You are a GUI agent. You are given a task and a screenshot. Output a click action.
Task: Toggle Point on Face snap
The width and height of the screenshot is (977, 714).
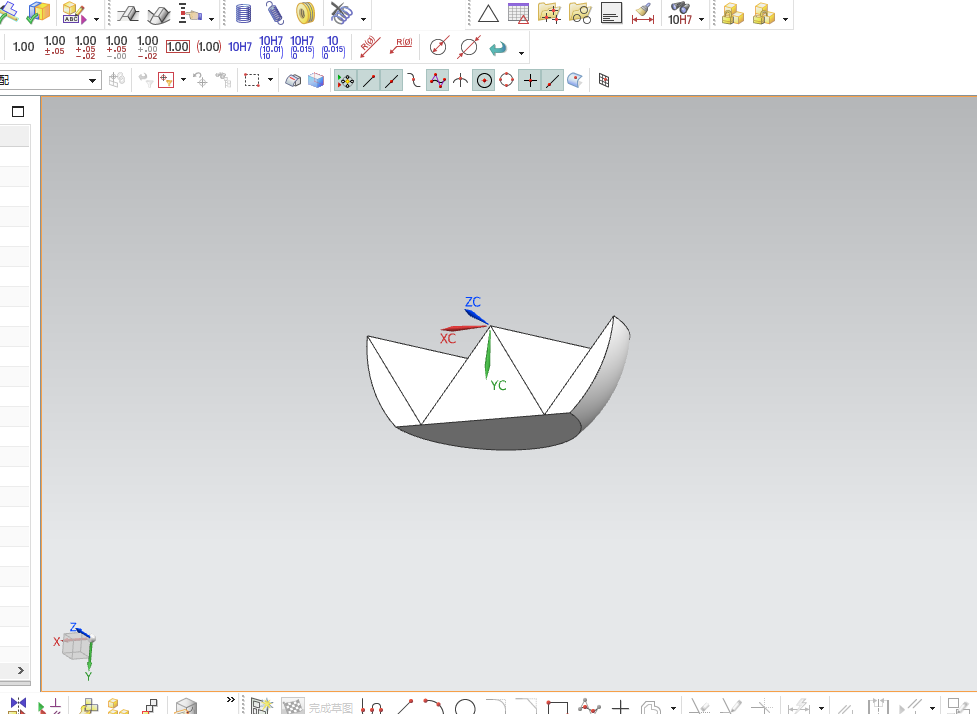pos(575,80)
